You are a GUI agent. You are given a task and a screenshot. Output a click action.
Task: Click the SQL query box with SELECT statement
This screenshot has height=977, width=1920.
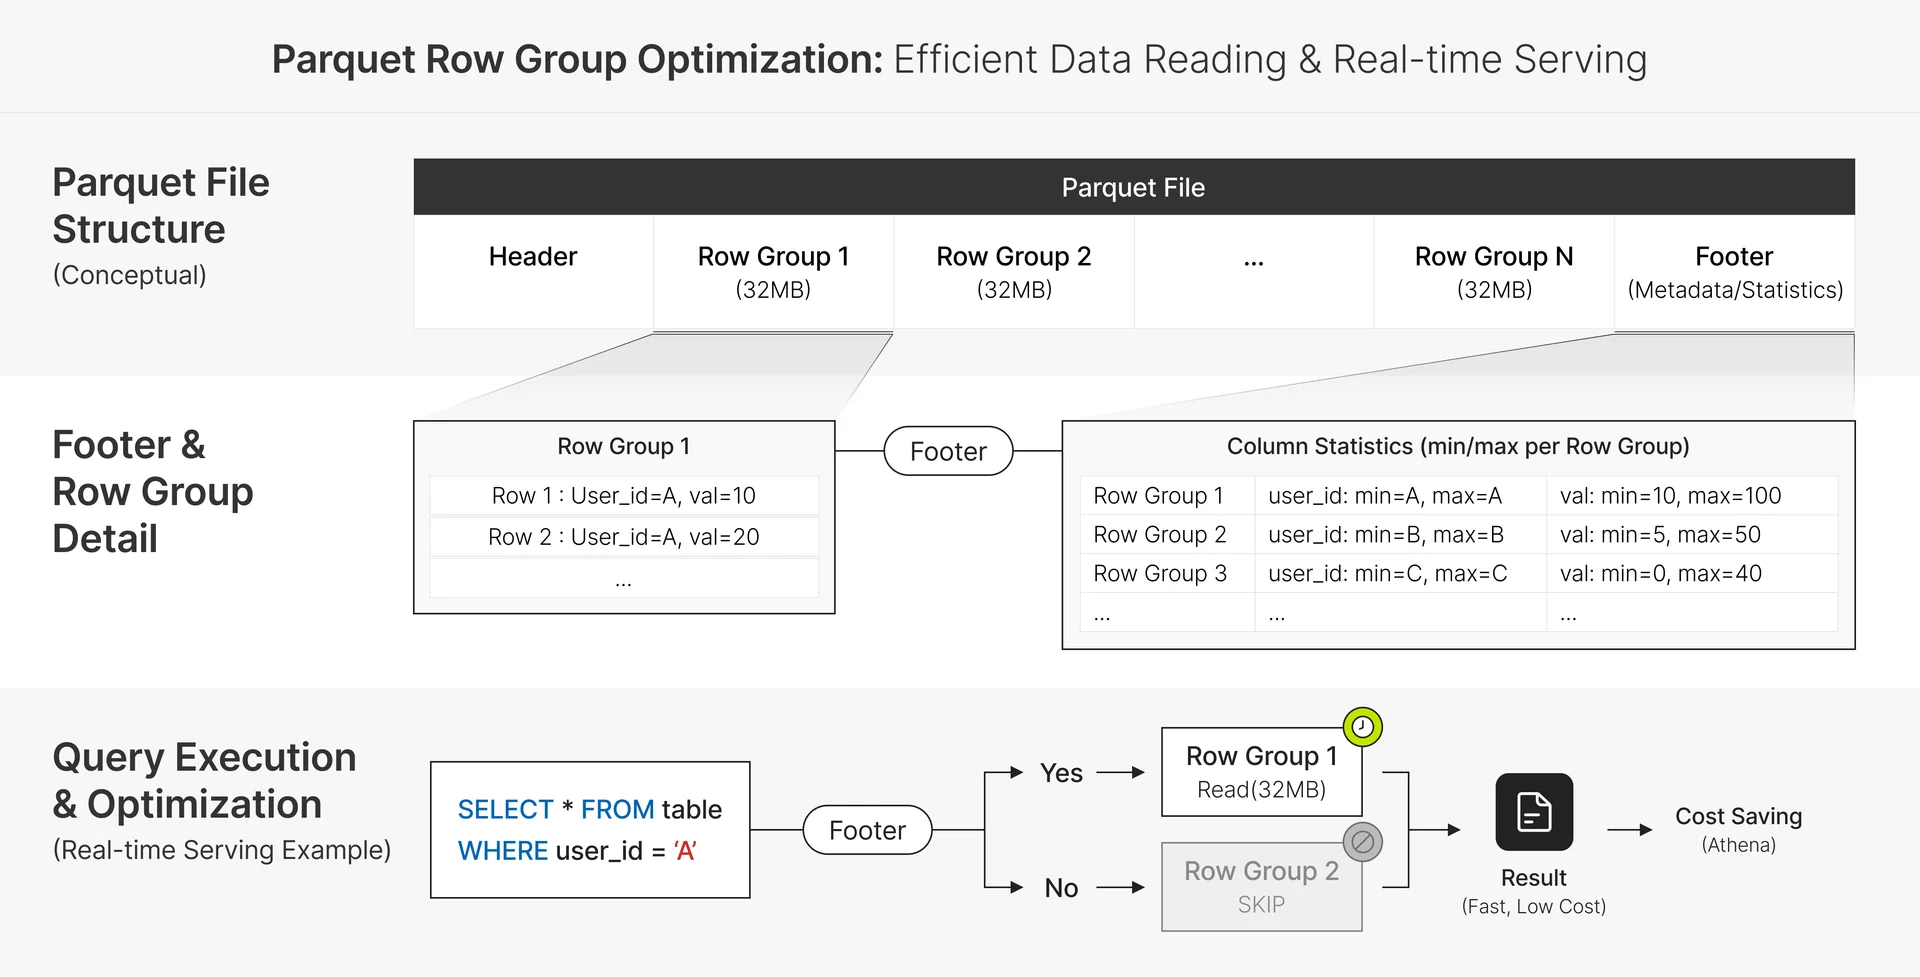coord(590,830)
